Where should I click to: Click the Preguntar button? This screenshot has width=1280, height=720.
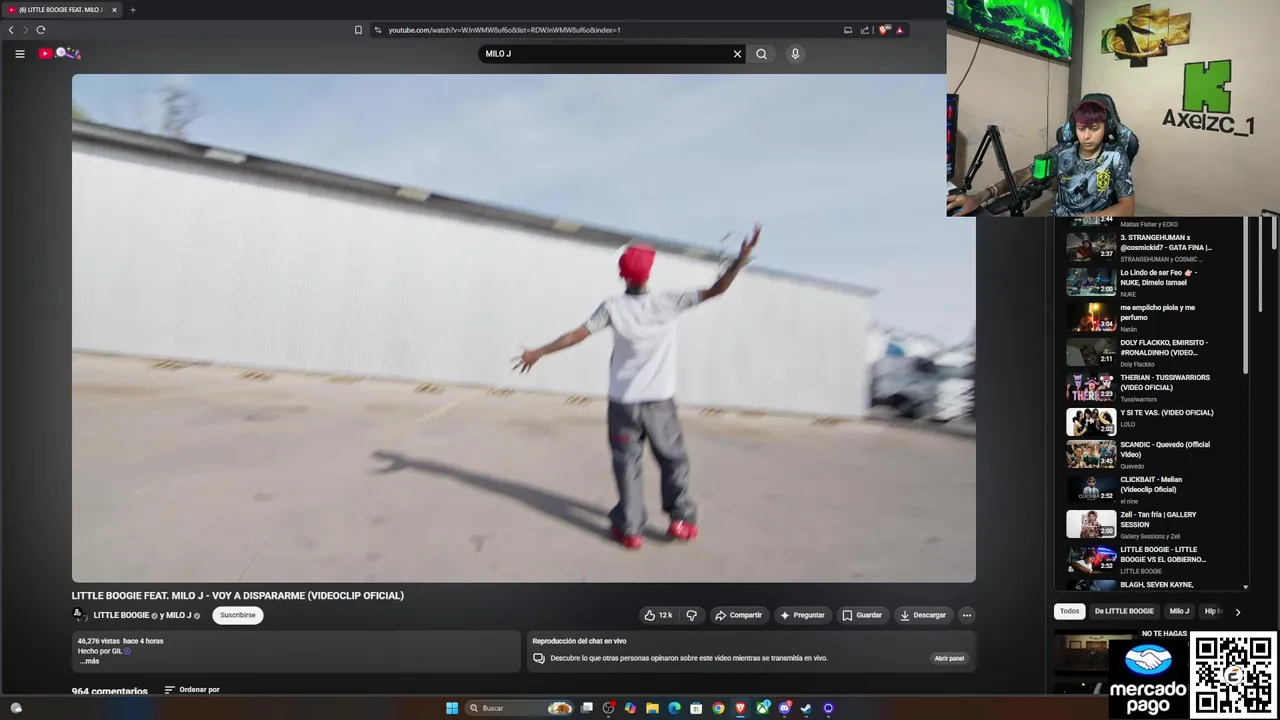803,615
